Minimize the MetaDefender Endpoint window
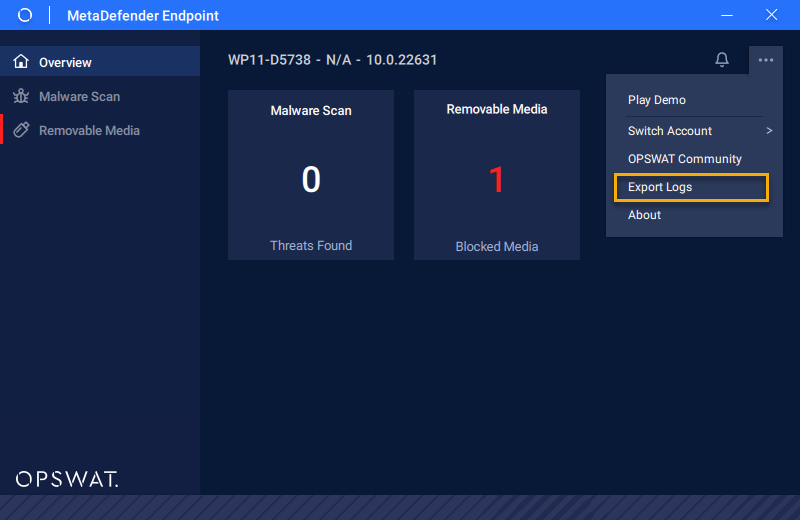 727,15
